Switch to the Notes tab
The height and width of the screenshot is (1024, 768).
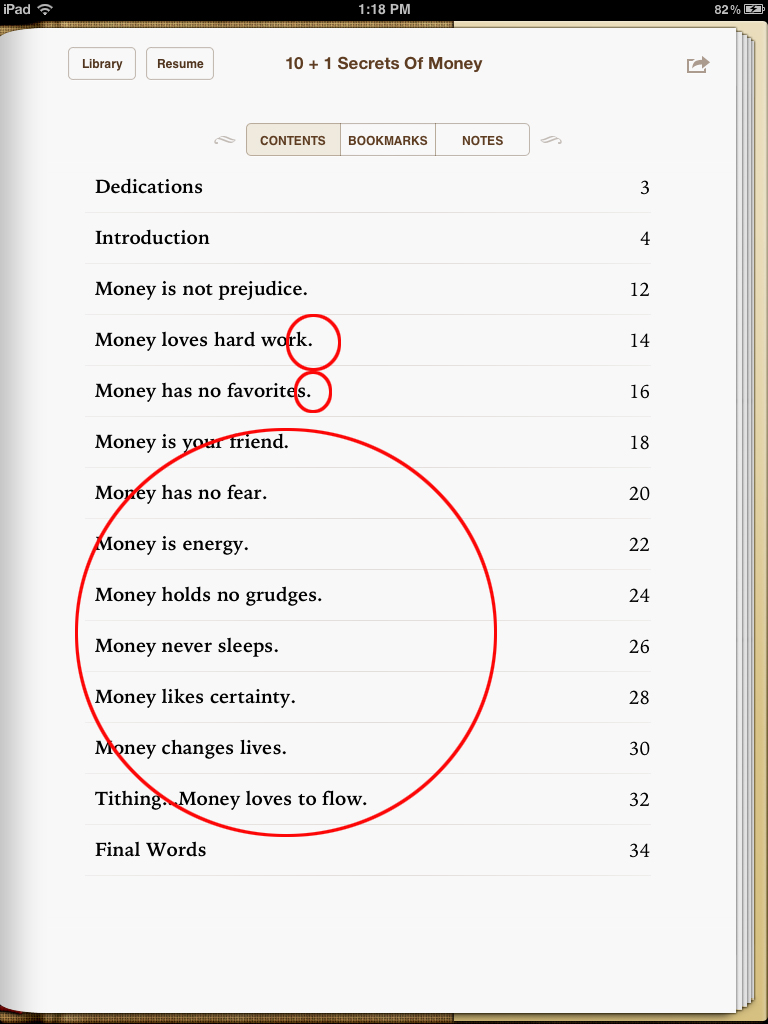click(x=483, y=140)
